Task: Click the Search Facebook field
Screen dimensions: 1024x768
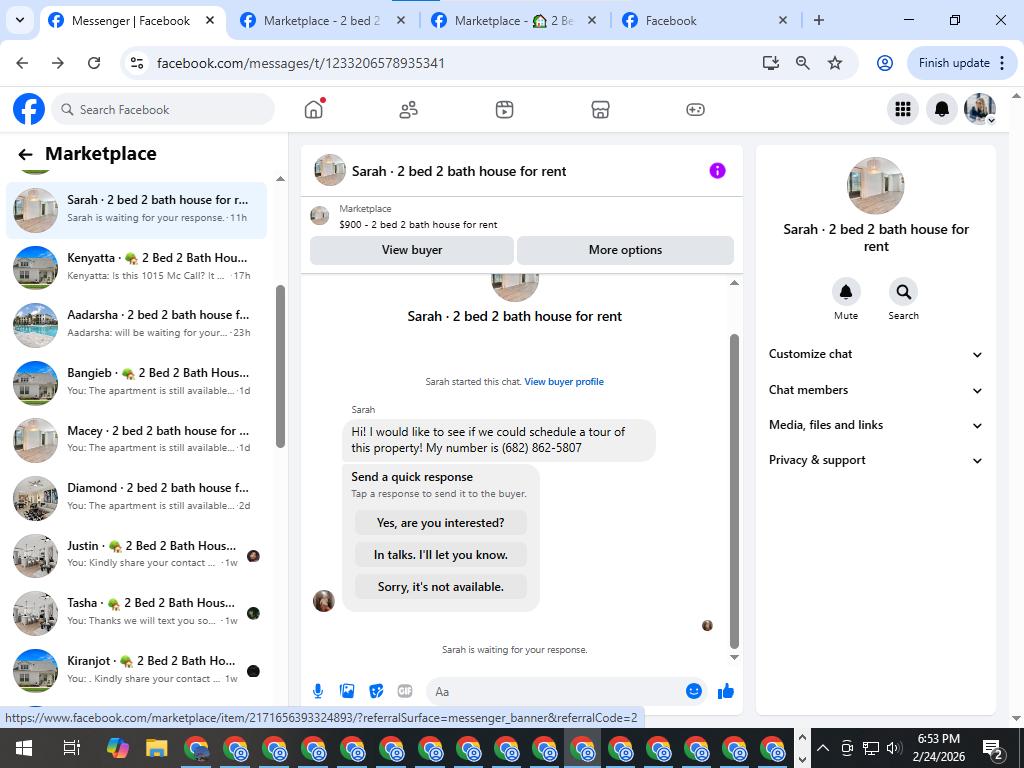Action: pos(163,110)
